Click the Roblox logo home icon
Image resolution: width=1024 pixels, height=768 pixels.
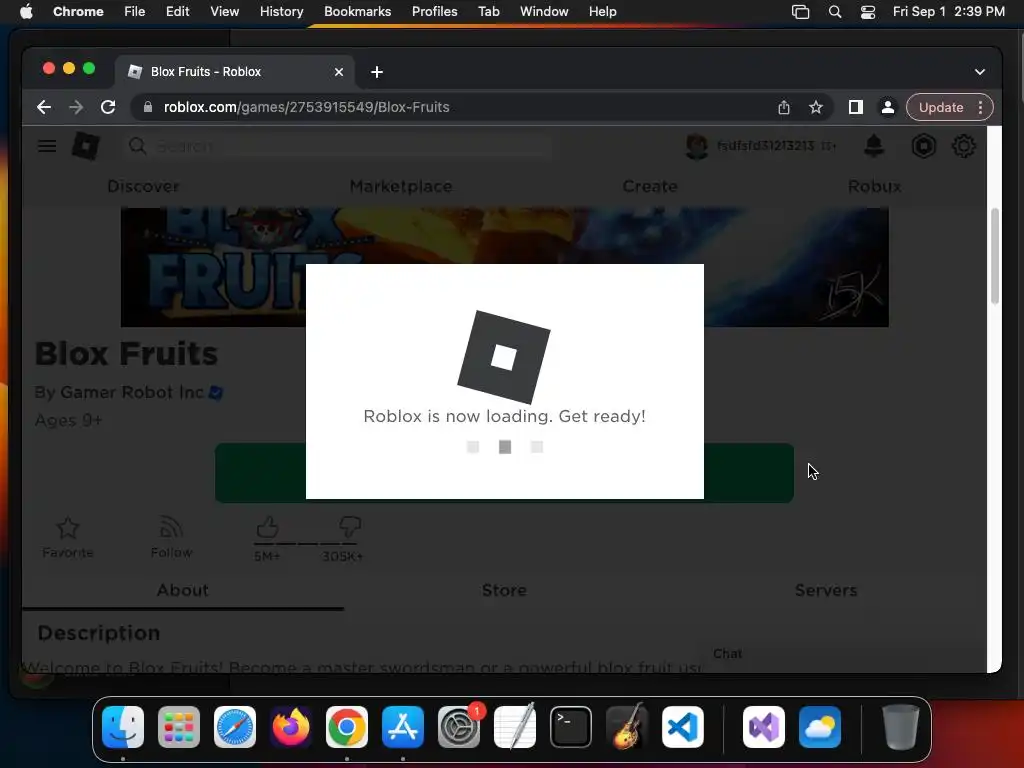[86, 146]
